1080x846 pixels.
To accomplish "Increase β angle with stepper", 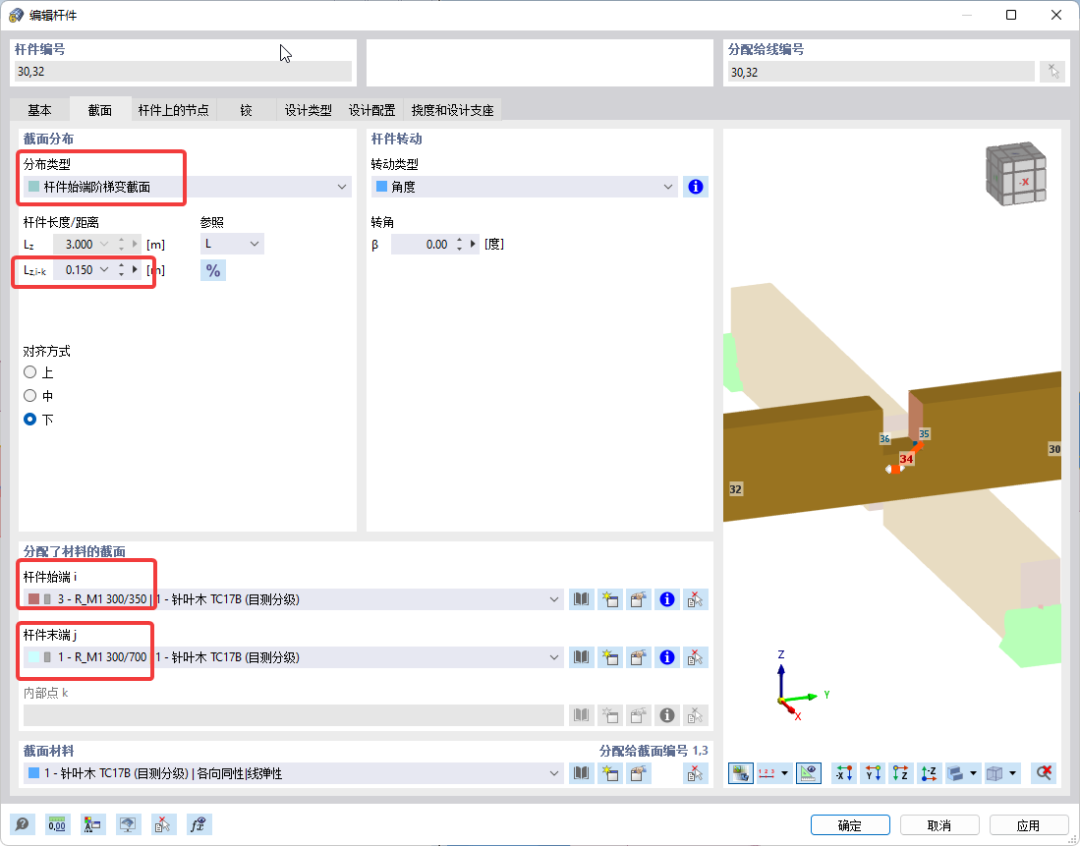I will [459, 240].
